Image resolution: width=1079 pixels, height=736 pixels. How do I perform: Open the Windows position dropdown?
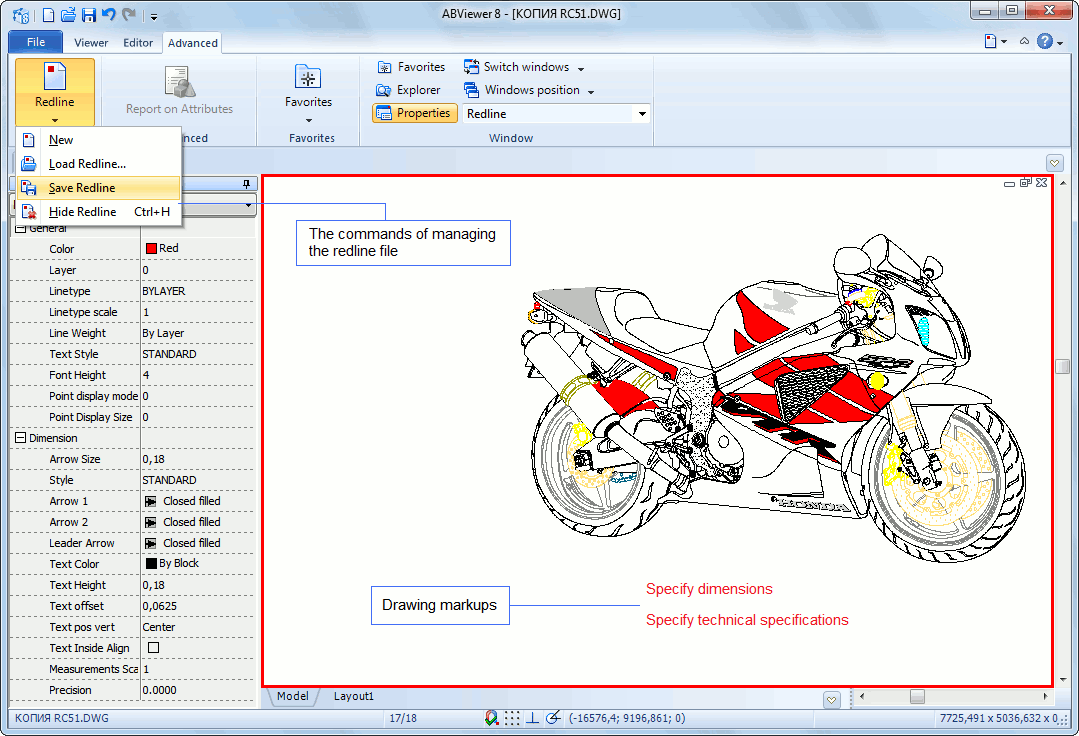click(529, 90)
